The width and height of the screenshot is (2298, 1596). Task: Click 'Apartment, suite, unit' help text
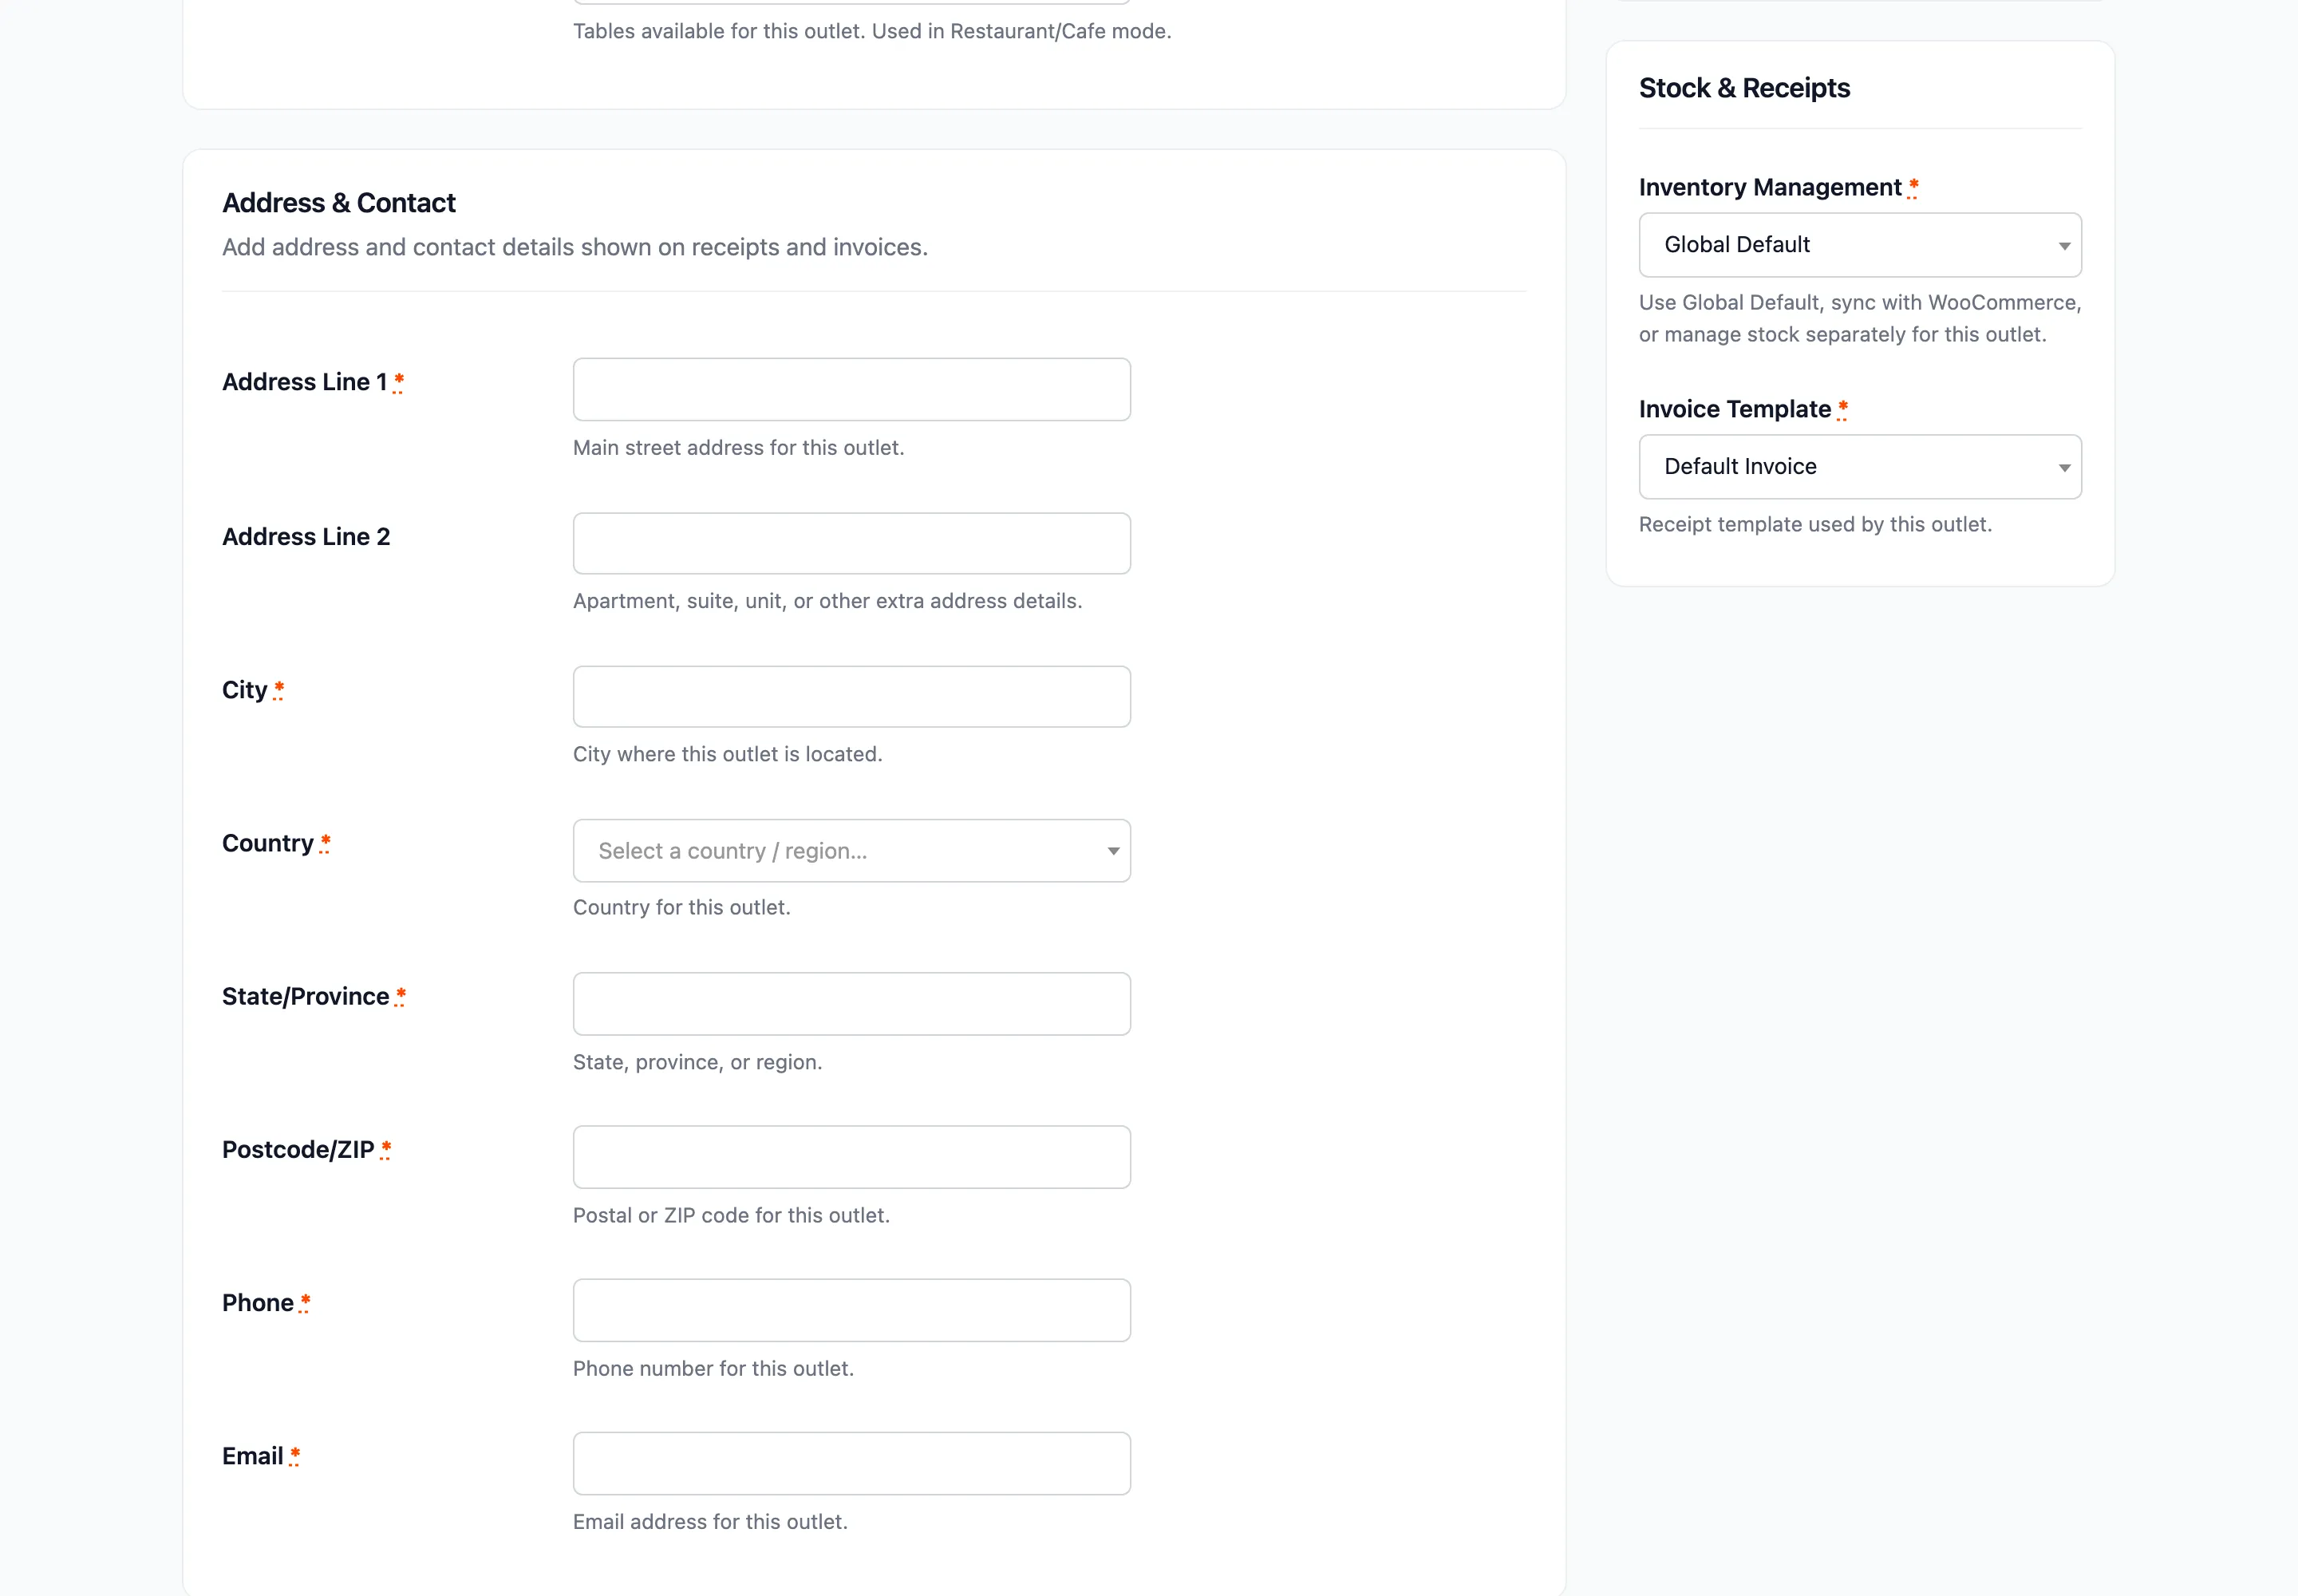click(827, 601)
